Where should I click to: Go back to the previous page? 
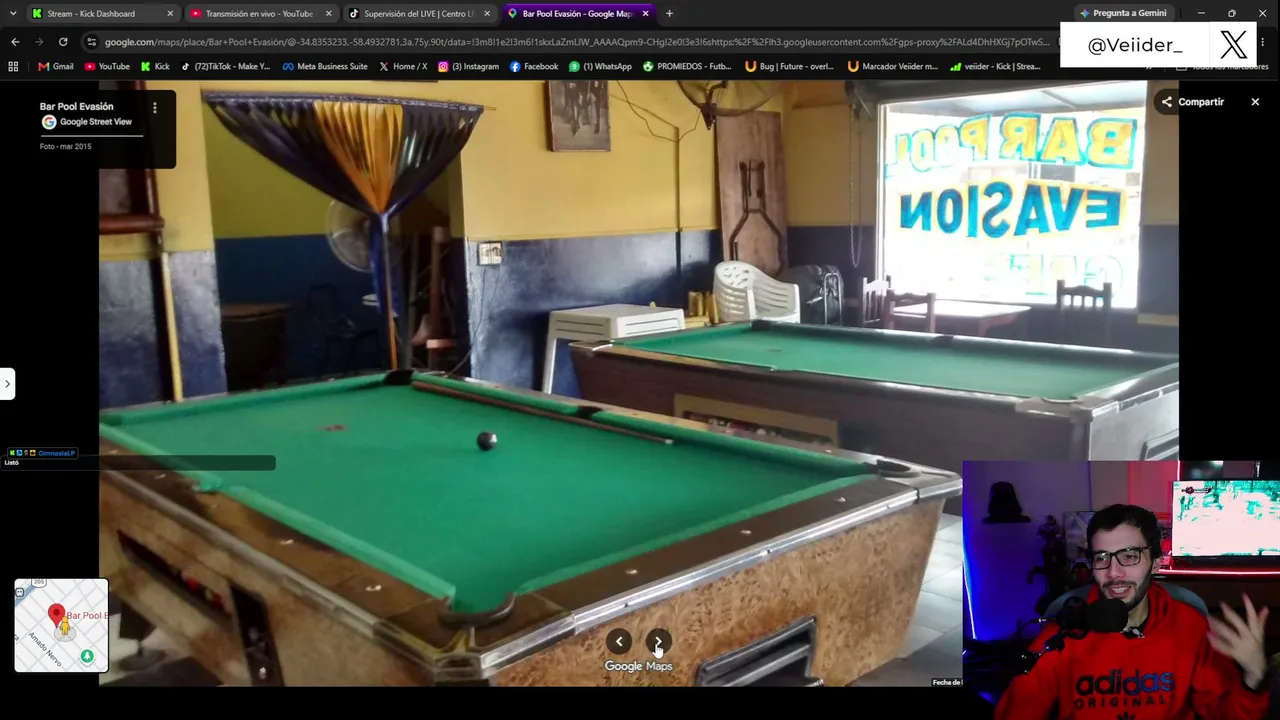(15, 42)
